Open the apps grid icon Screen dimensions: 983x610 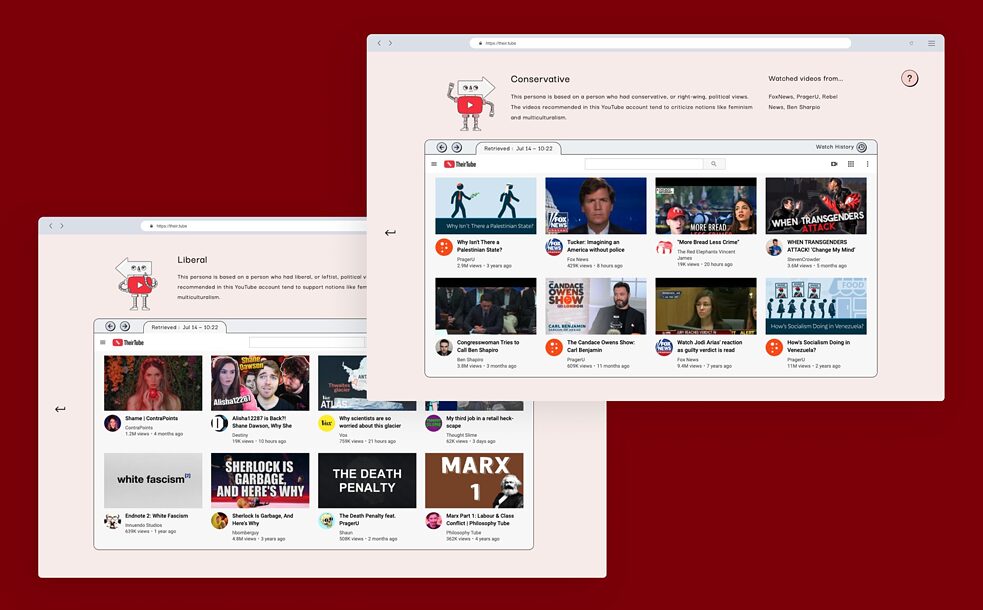pyautogui.click(x=851, y=164)
